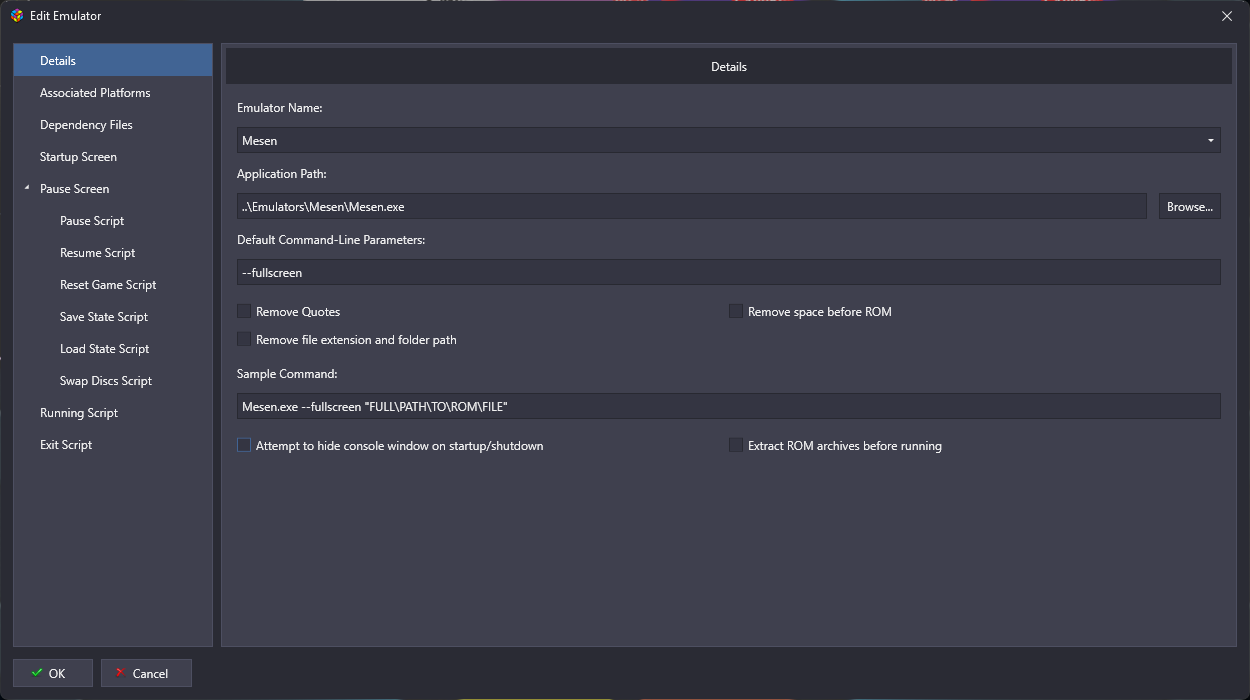Image resolution: width=1250 pixels, height=700 pixels.
Task: Collapse the Pause Screen tree arrow
Action: [27, 188]
